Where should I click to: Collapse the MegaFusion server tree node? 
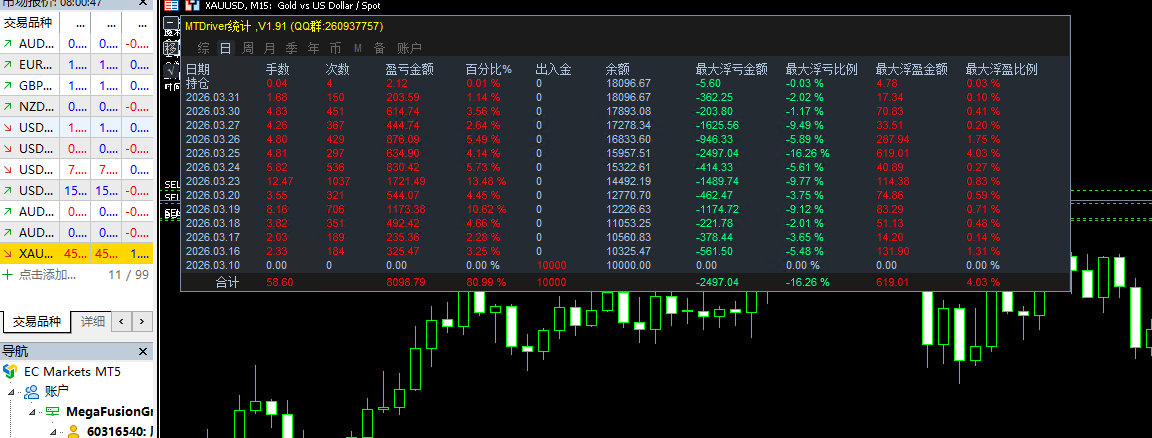coord(33,411)
